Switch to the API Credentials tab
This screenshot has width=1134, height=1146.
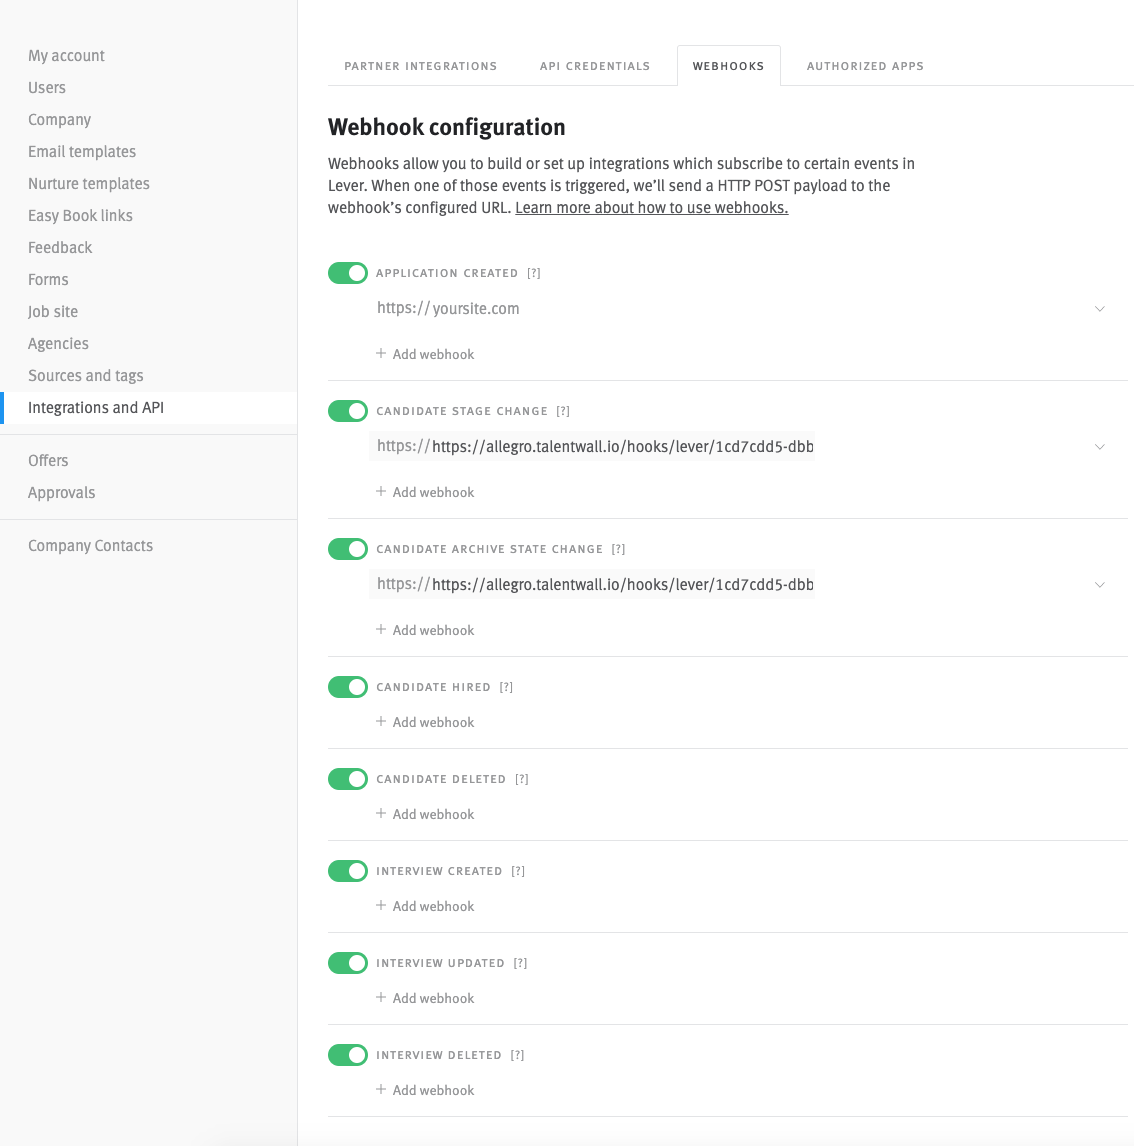point(595,66)
